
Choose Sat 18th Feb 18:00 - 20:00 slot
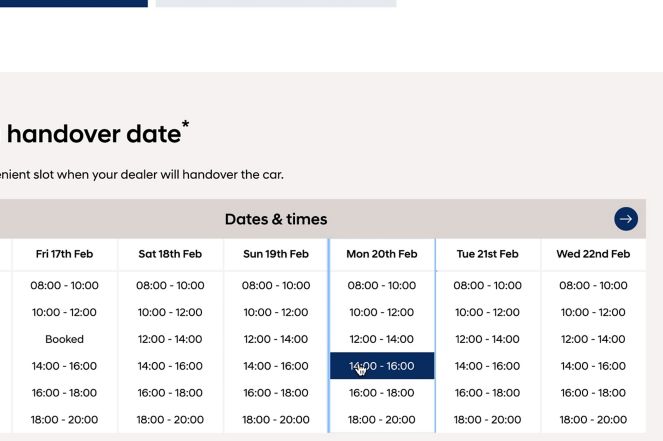tap(170, 420)
